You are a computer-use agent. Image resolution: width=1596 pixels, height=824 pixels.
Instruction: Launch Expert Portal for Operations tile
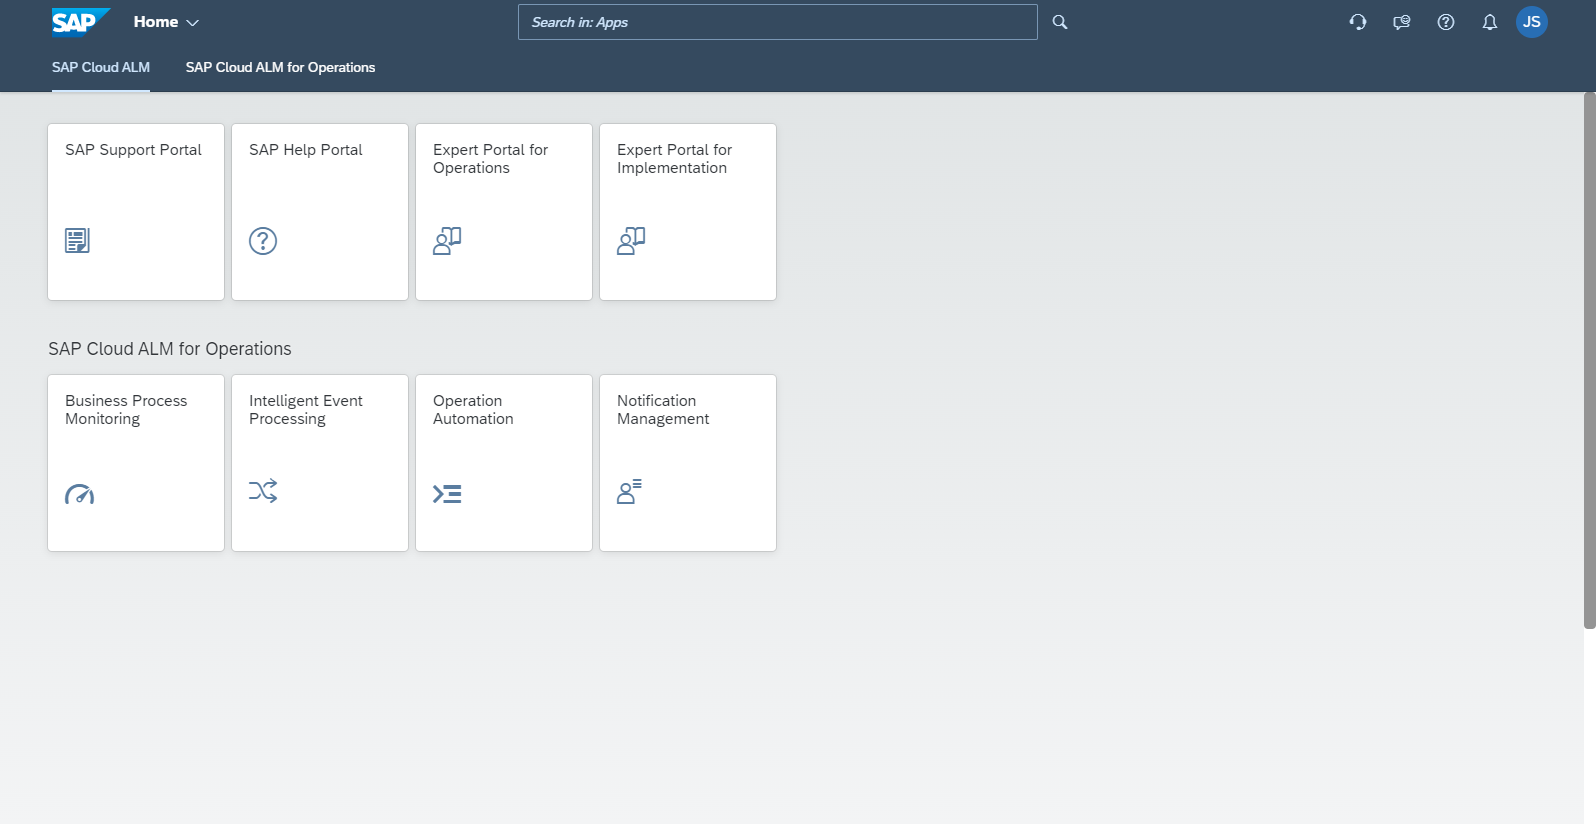pyautogui.click(x=504, y=212)
